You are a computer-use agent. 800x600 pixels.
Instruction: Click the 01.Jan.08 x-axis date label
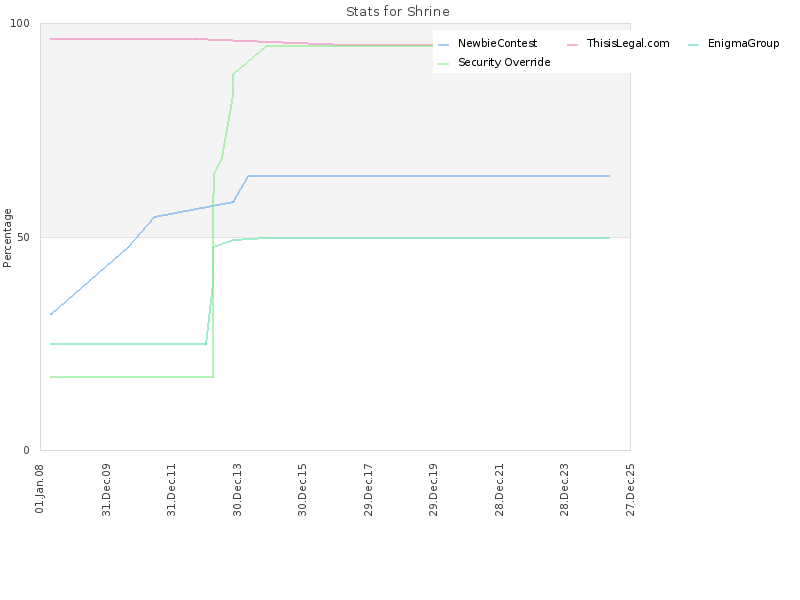pyautogui.click(x=39, y=488)
